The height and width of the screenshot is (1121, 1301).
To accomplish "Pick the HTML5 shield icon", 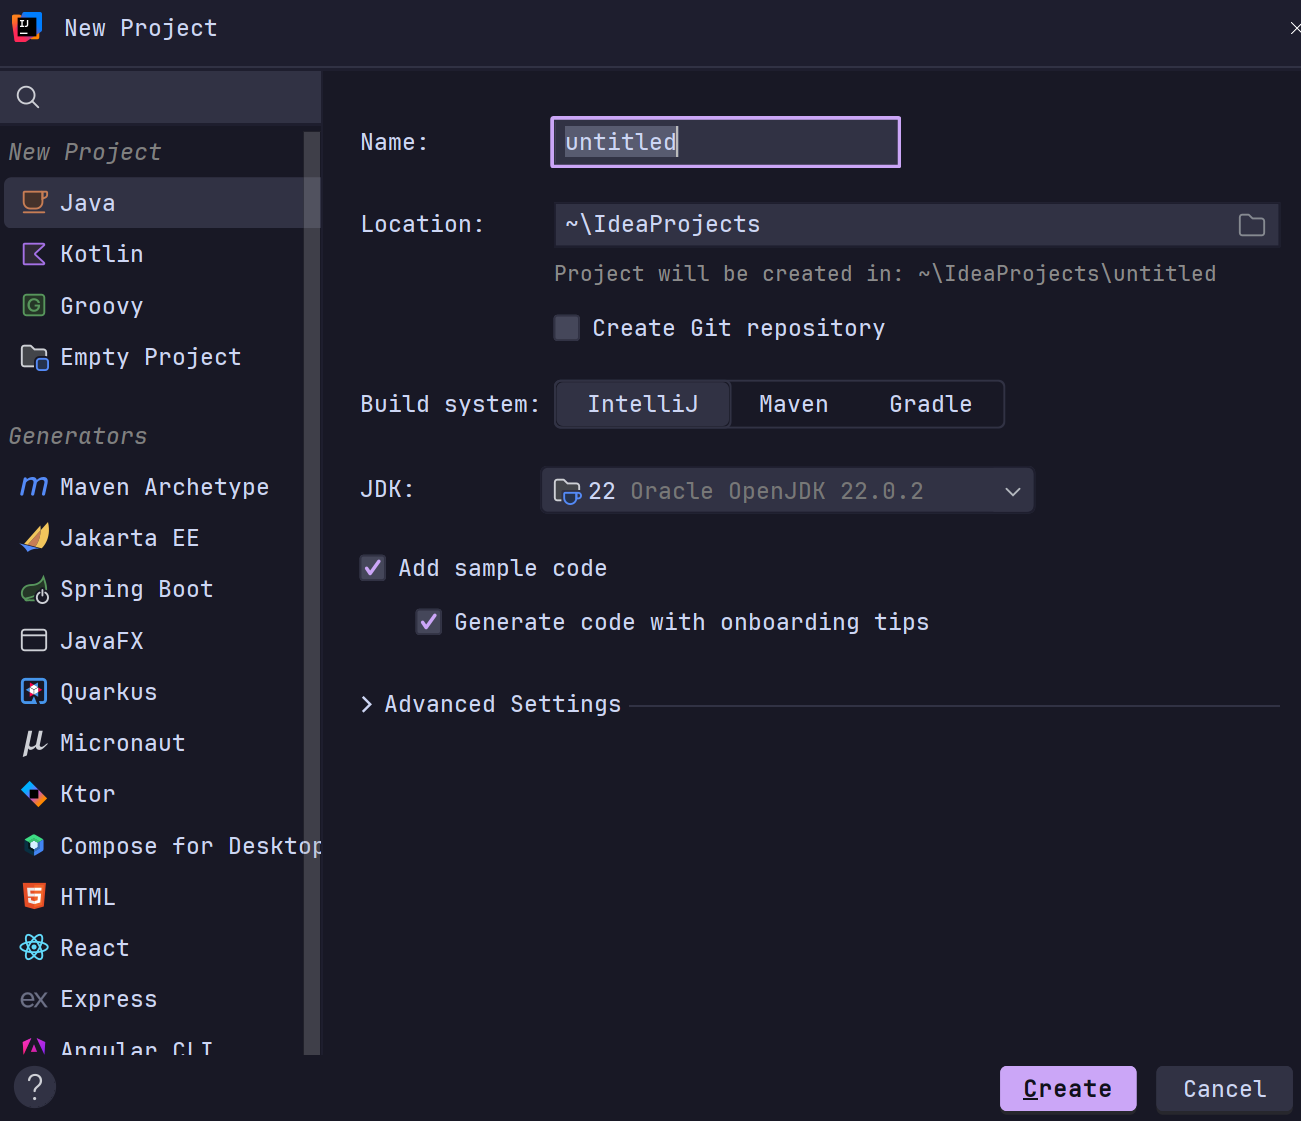I will point(34,896).
